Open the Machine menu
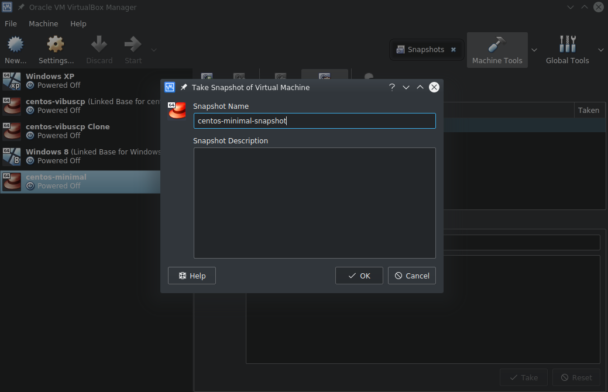The width and height of the screenshot is (608, 392). coord(43,24)
